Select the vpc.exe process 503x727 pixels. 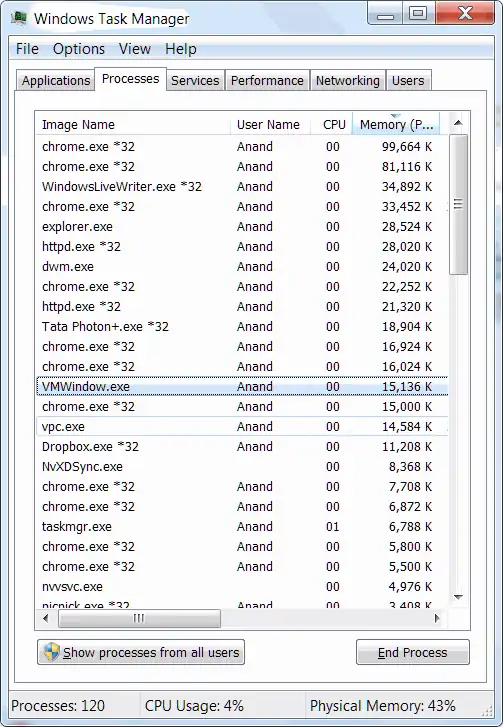point(242,426)
